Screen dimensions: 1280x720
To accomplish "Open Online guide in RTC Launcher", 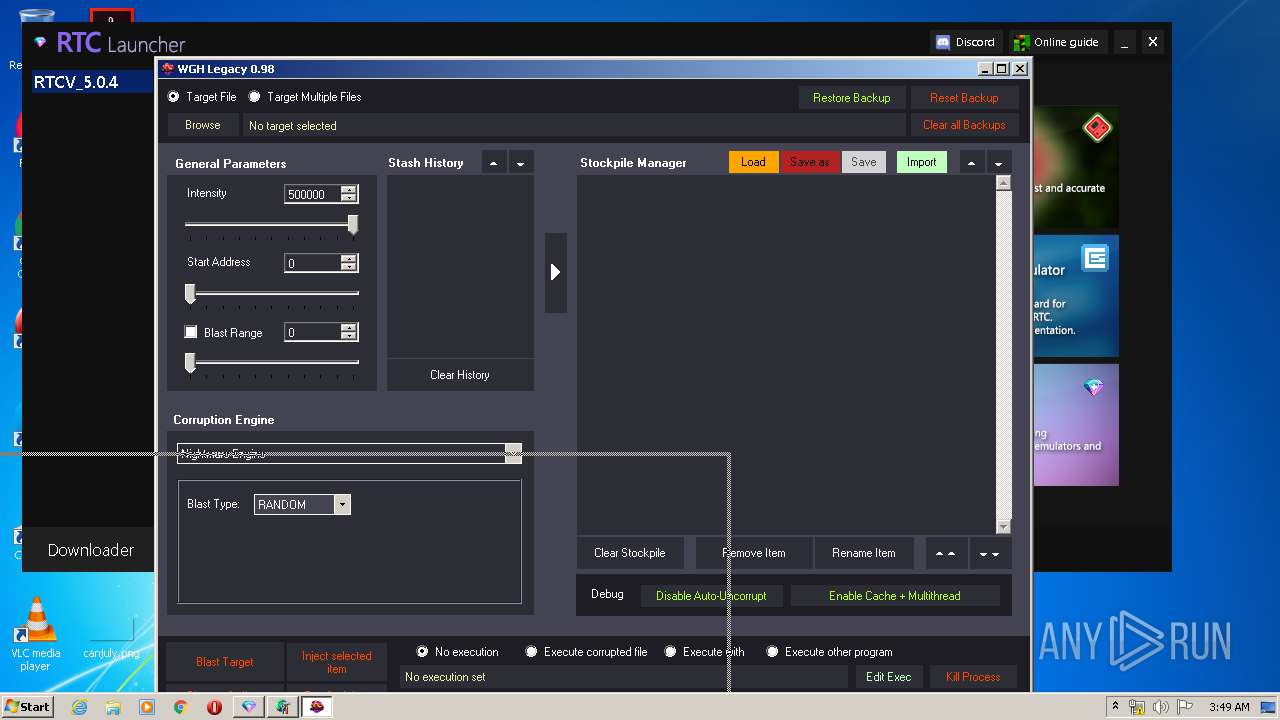I will [1057, 42].
